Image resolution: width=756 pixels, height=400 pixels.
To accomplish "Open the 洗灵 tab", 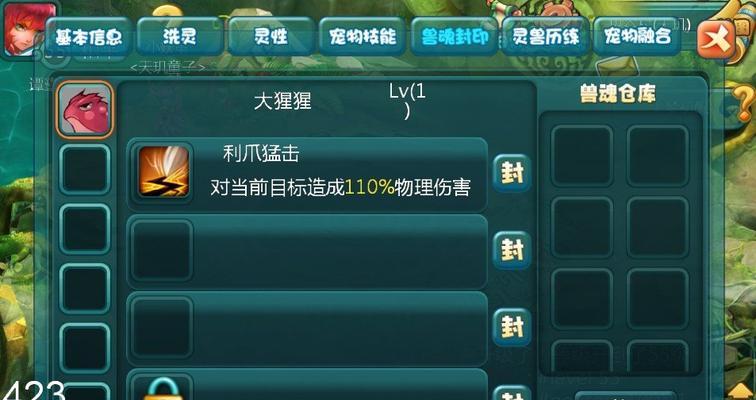I will point(179,37).
